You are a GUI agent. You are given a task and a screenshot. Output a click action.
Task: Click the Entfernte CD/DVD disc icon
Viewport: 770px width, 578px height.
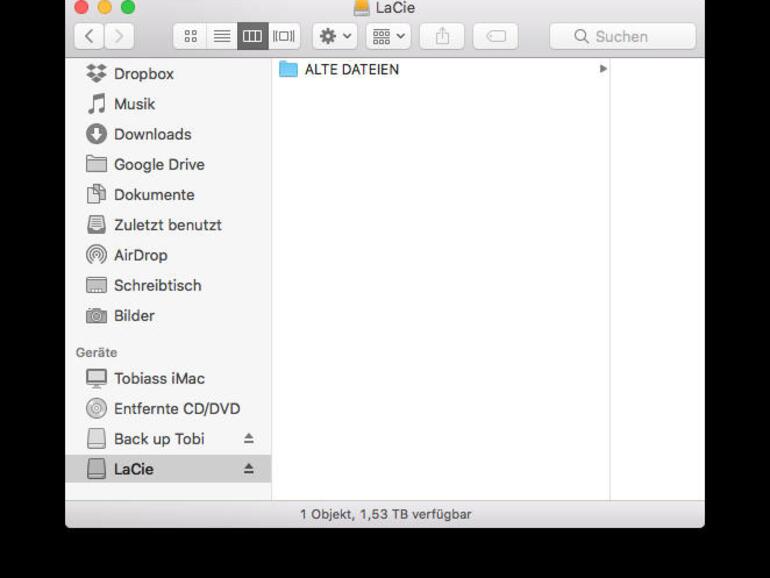[96, 409]
